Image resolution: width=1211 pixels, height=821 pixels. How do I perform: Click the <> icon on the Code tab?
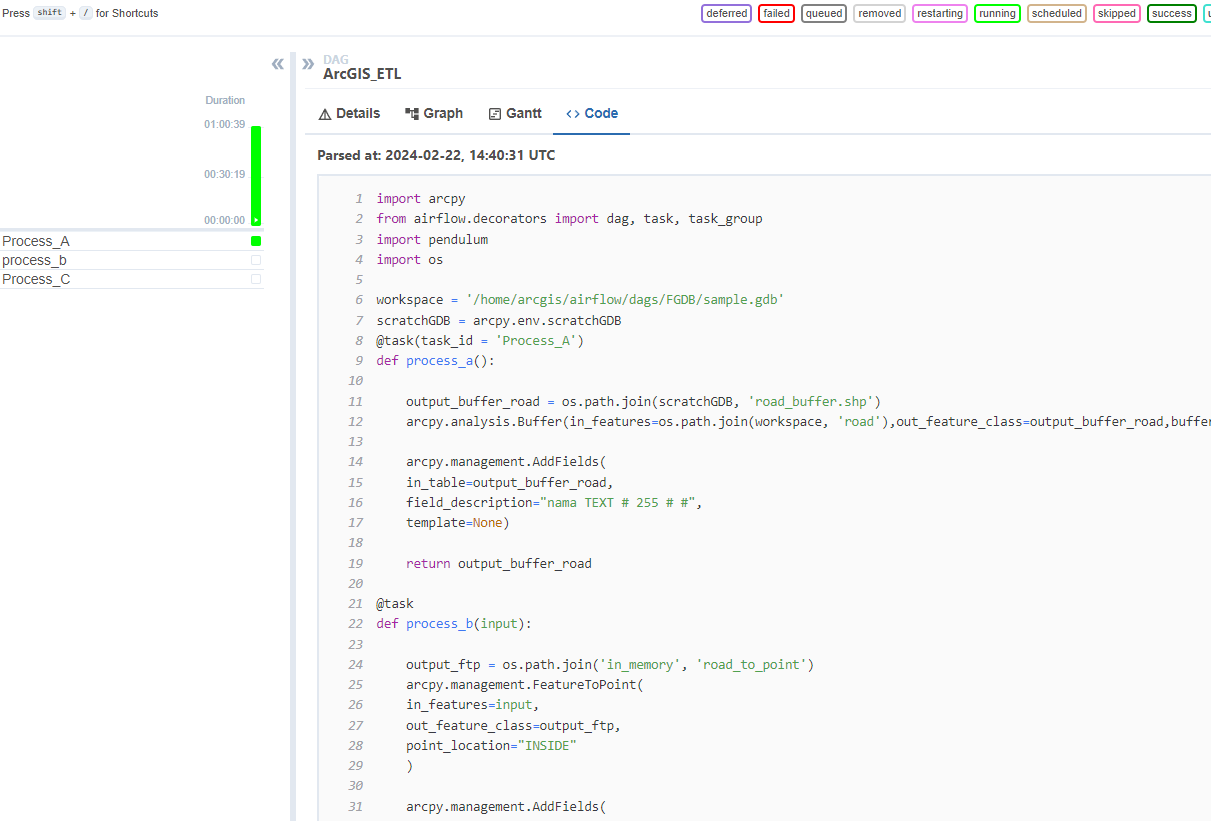(571, 113)
